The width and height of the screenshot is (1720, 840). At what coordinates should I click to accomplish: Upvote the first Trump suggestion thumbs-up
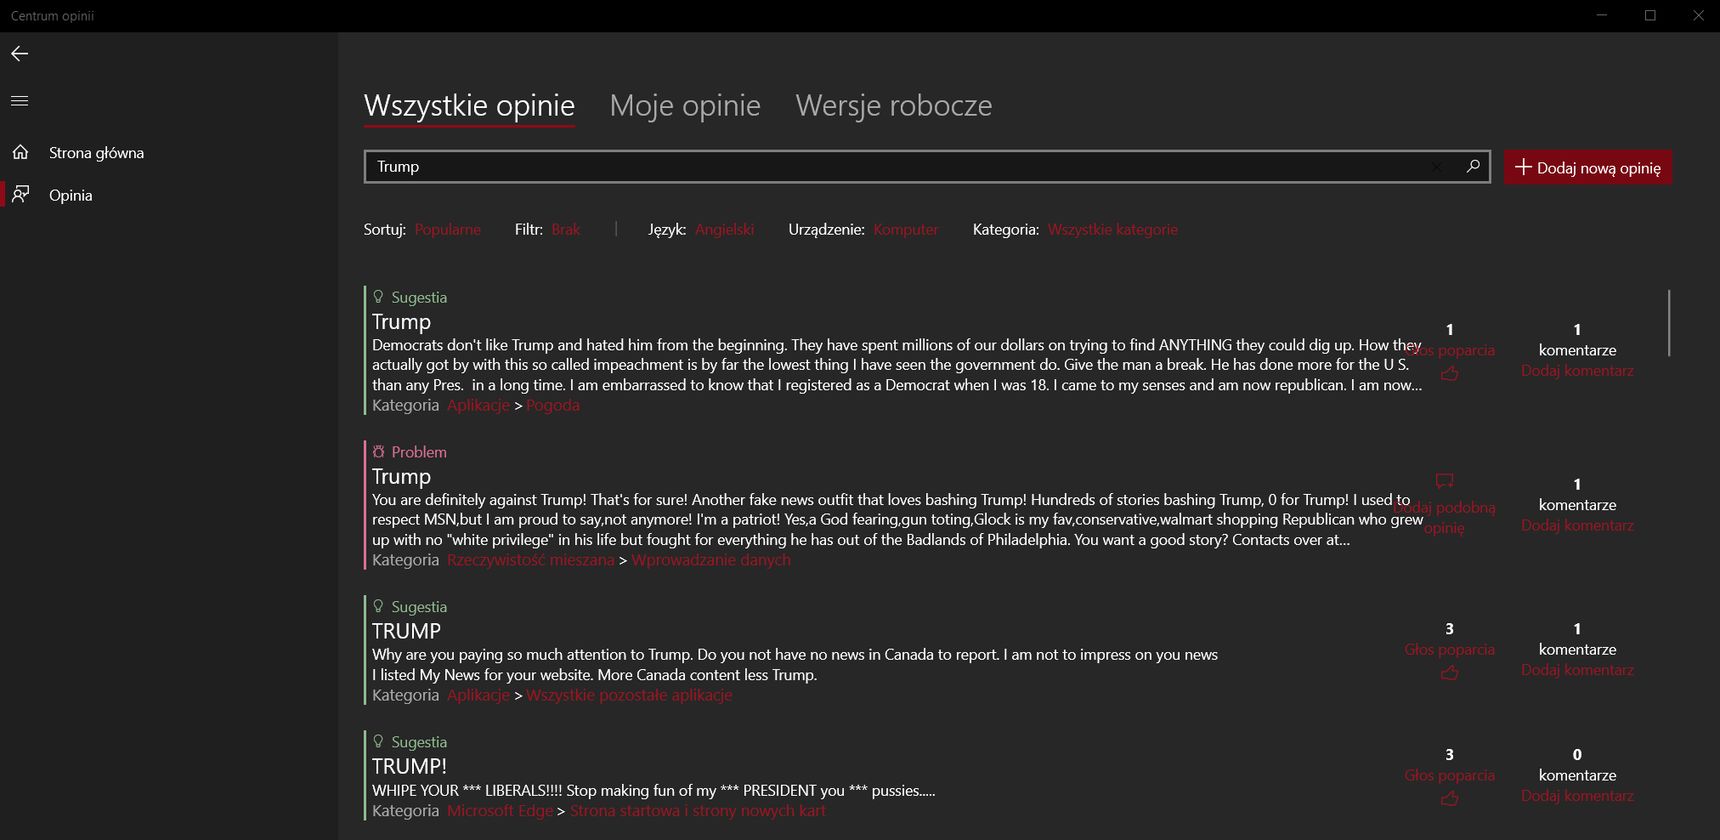coord(1450,373)
